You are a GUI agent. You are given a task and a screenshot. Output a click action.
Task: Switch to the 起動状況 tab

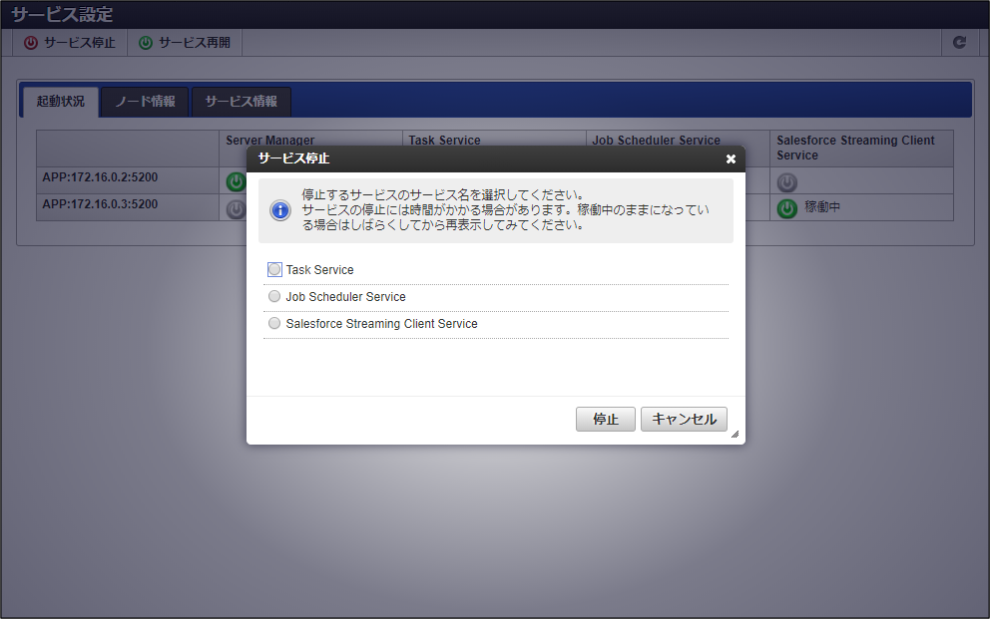61,102
